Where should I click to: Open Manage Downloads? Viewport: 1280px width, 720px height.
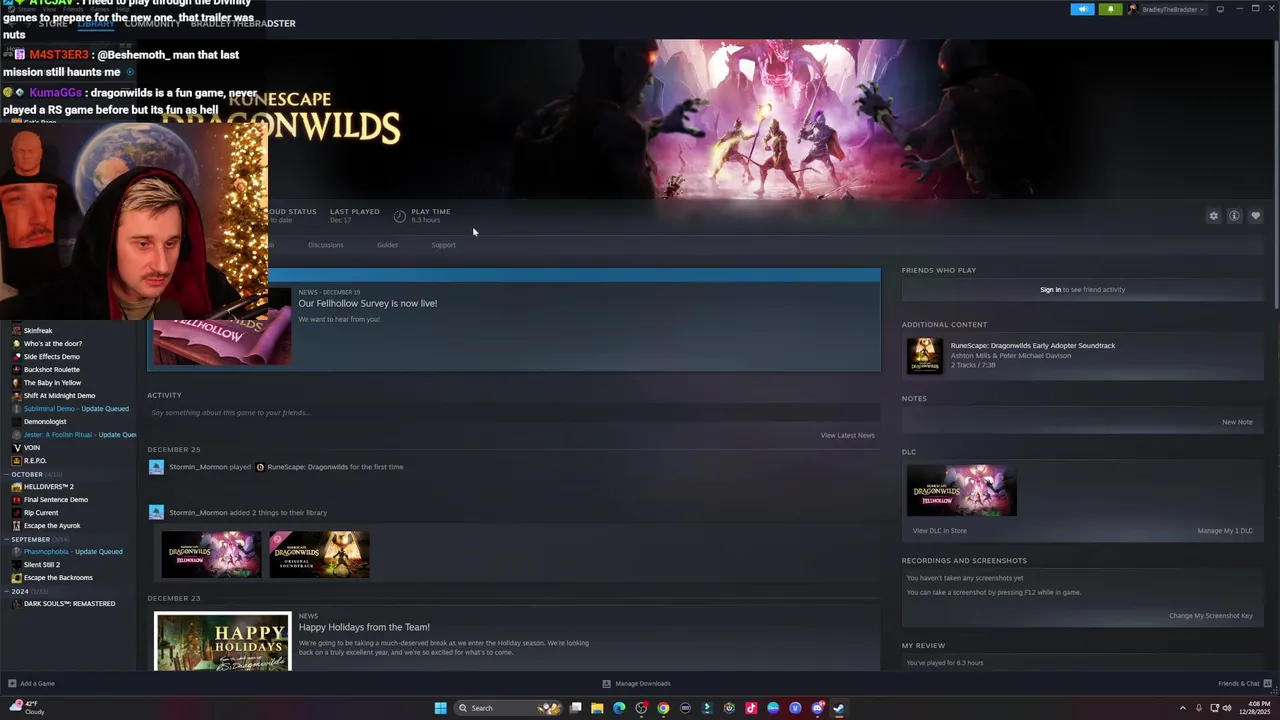tap(636, 684)
